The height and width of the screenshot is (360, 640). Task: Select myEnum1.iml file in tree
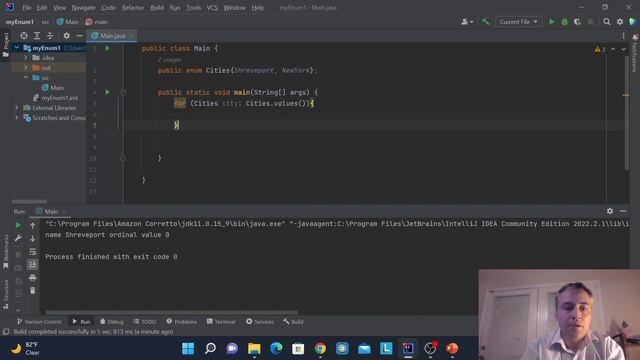pos(55,98)
